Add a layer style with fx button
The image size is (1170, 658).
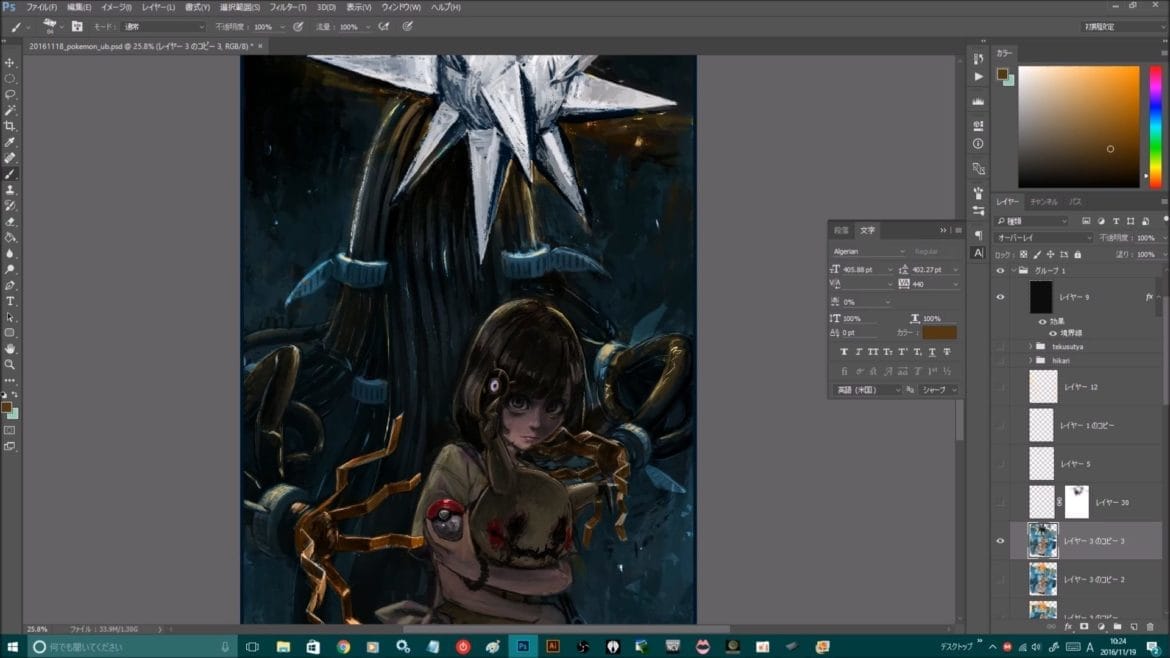point(1068,627)
